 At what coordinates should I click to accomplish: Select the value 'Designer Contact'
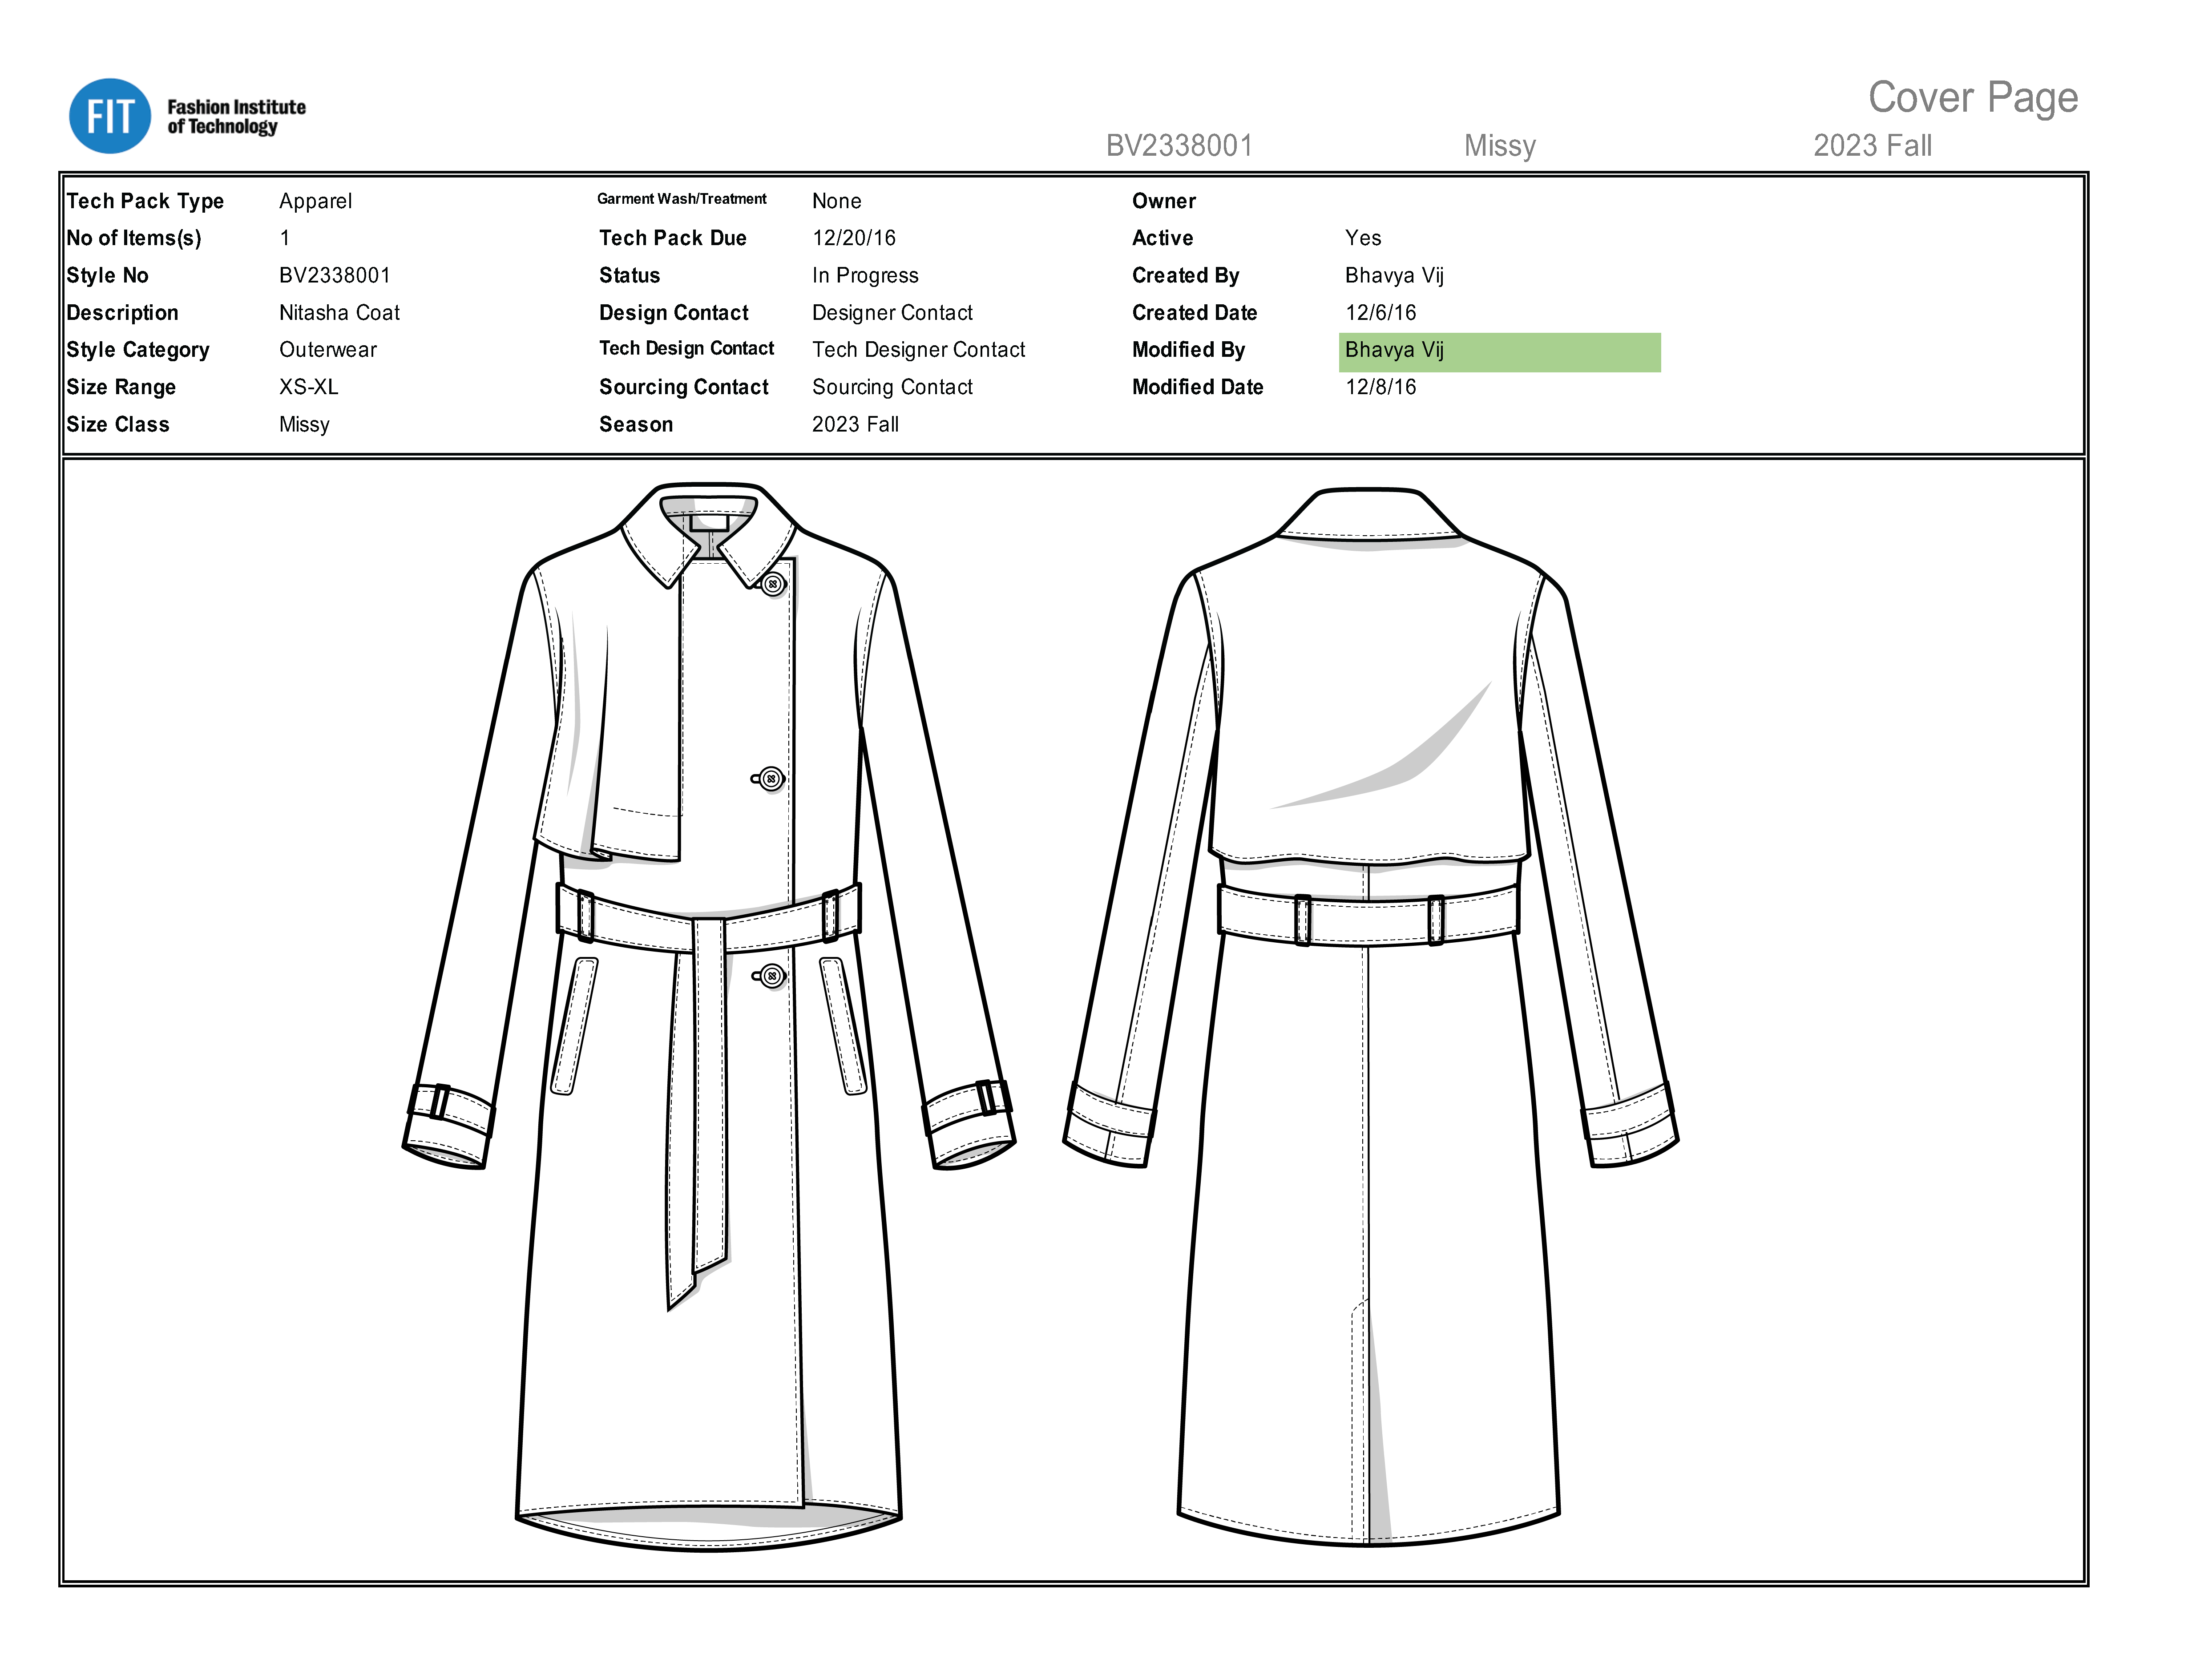[892, 313]
